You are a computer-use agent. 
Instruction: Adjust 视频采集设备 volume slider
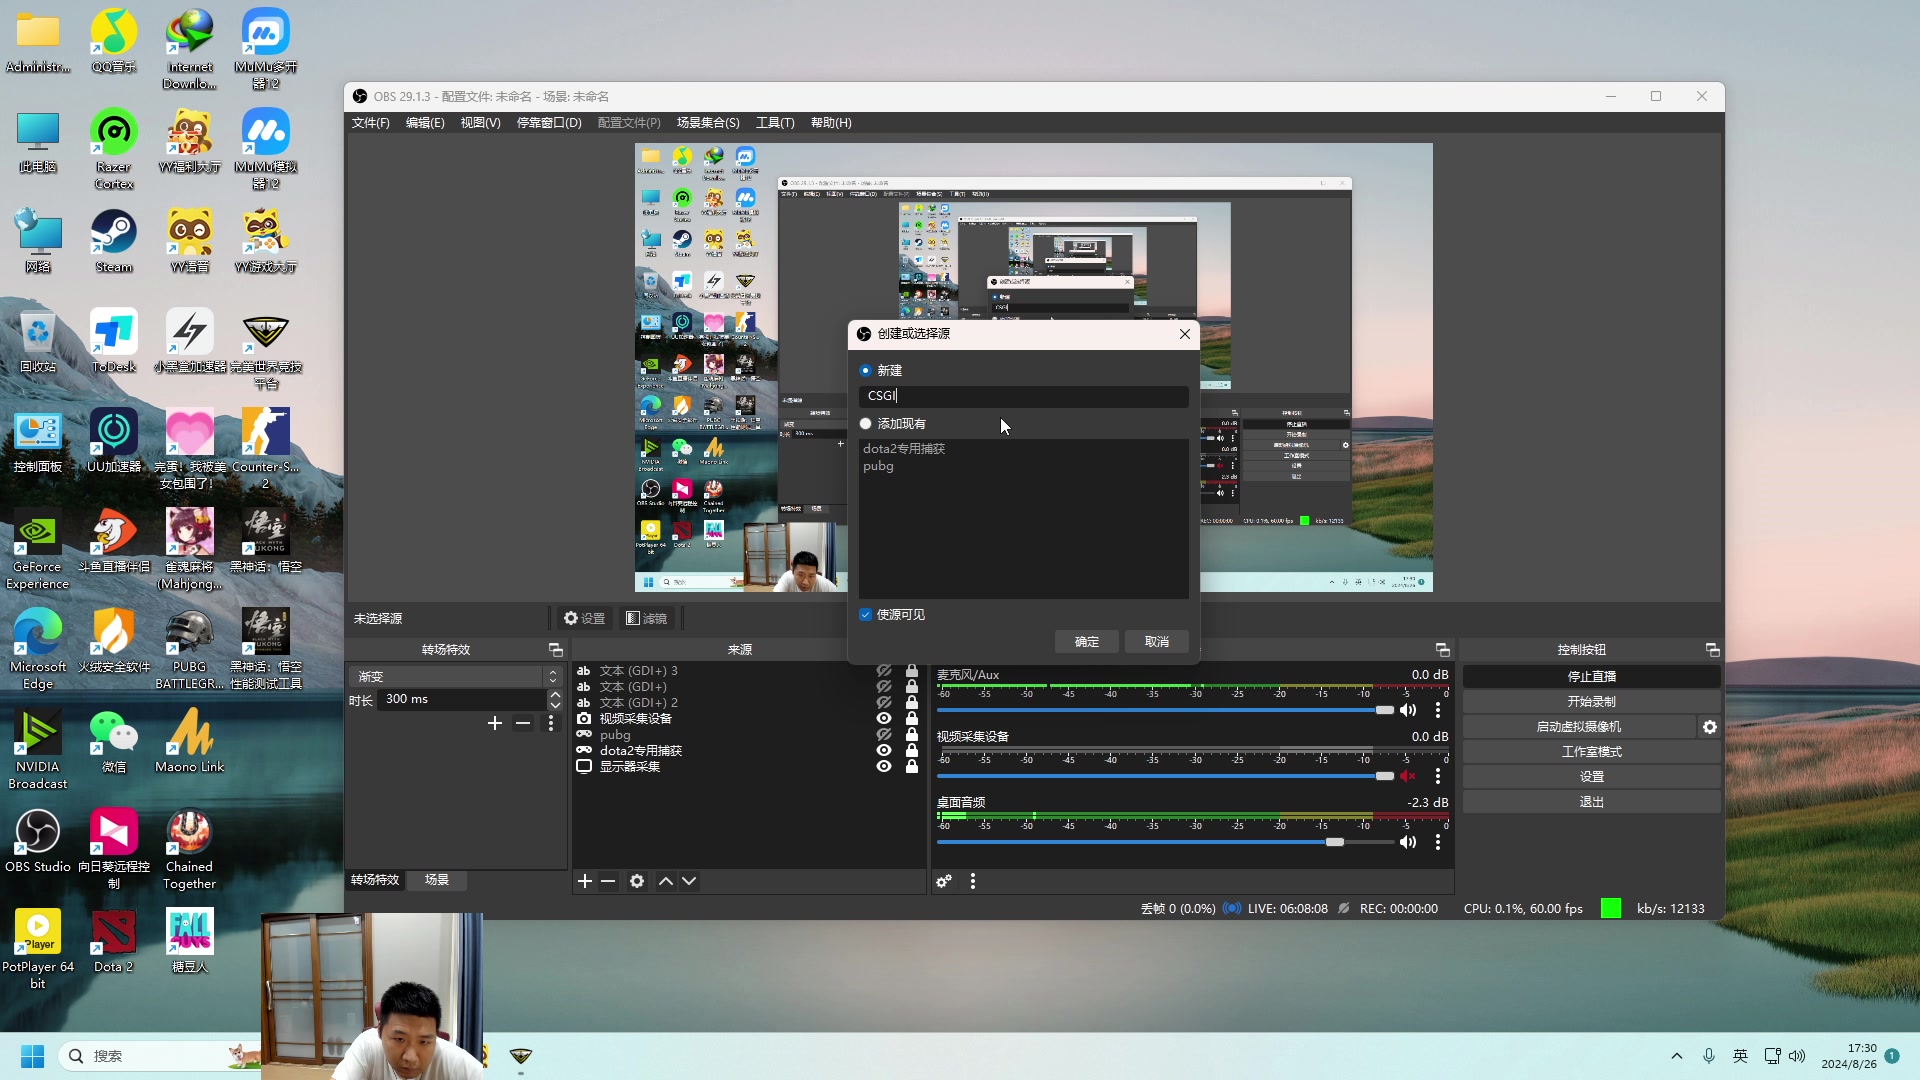[x=1165, y=776]
